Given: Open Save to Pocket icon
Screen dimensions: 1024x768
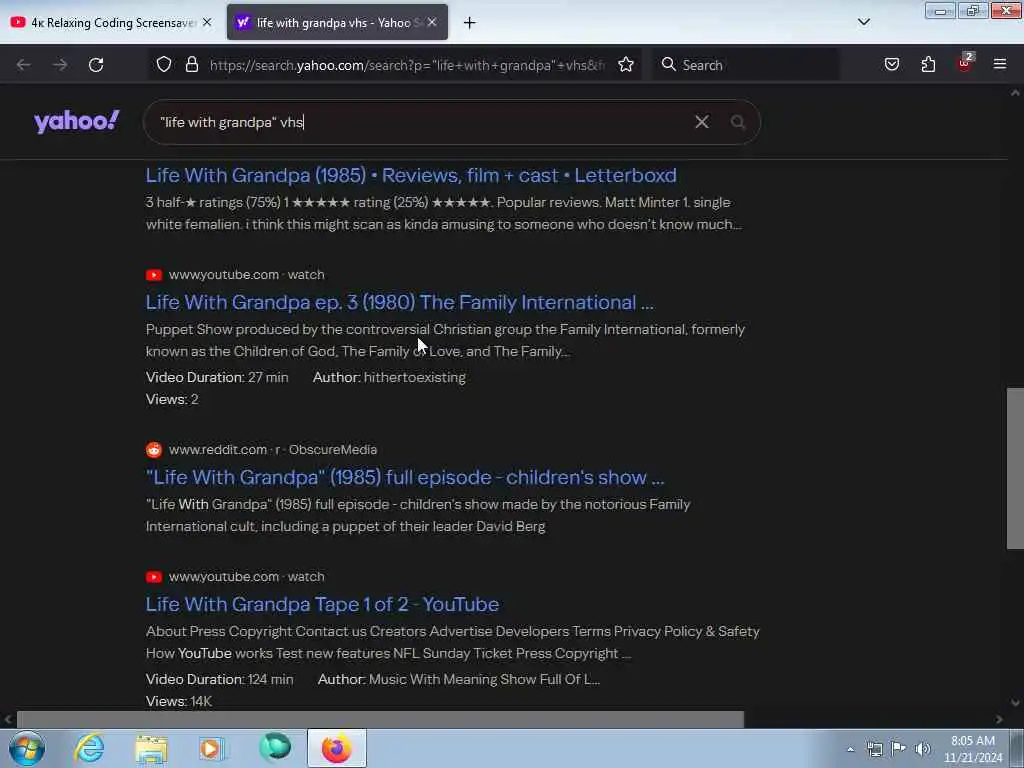Looking at the screenshot, I should [x=891, y=64].
